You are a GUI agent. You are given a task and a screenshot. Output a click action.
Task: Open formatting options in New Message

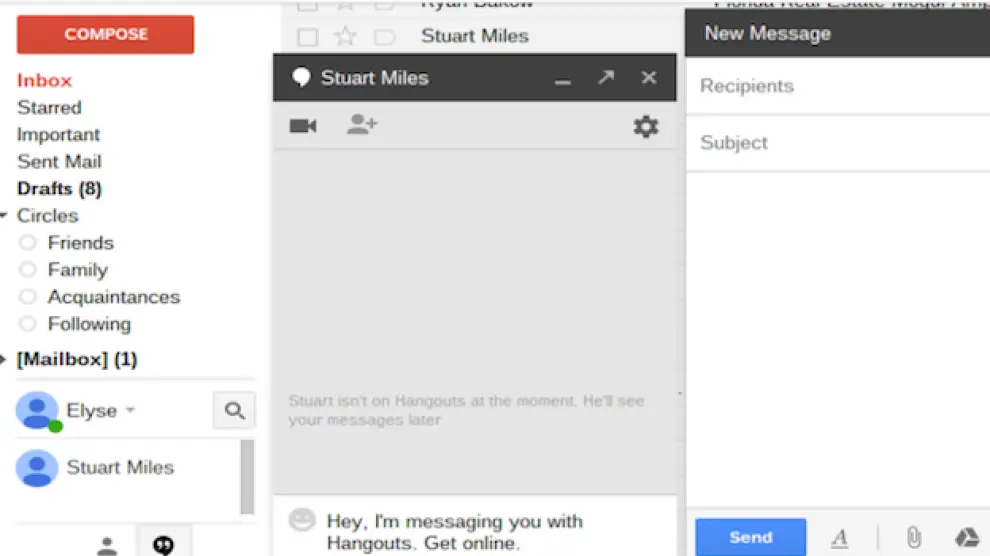point(840,538)
